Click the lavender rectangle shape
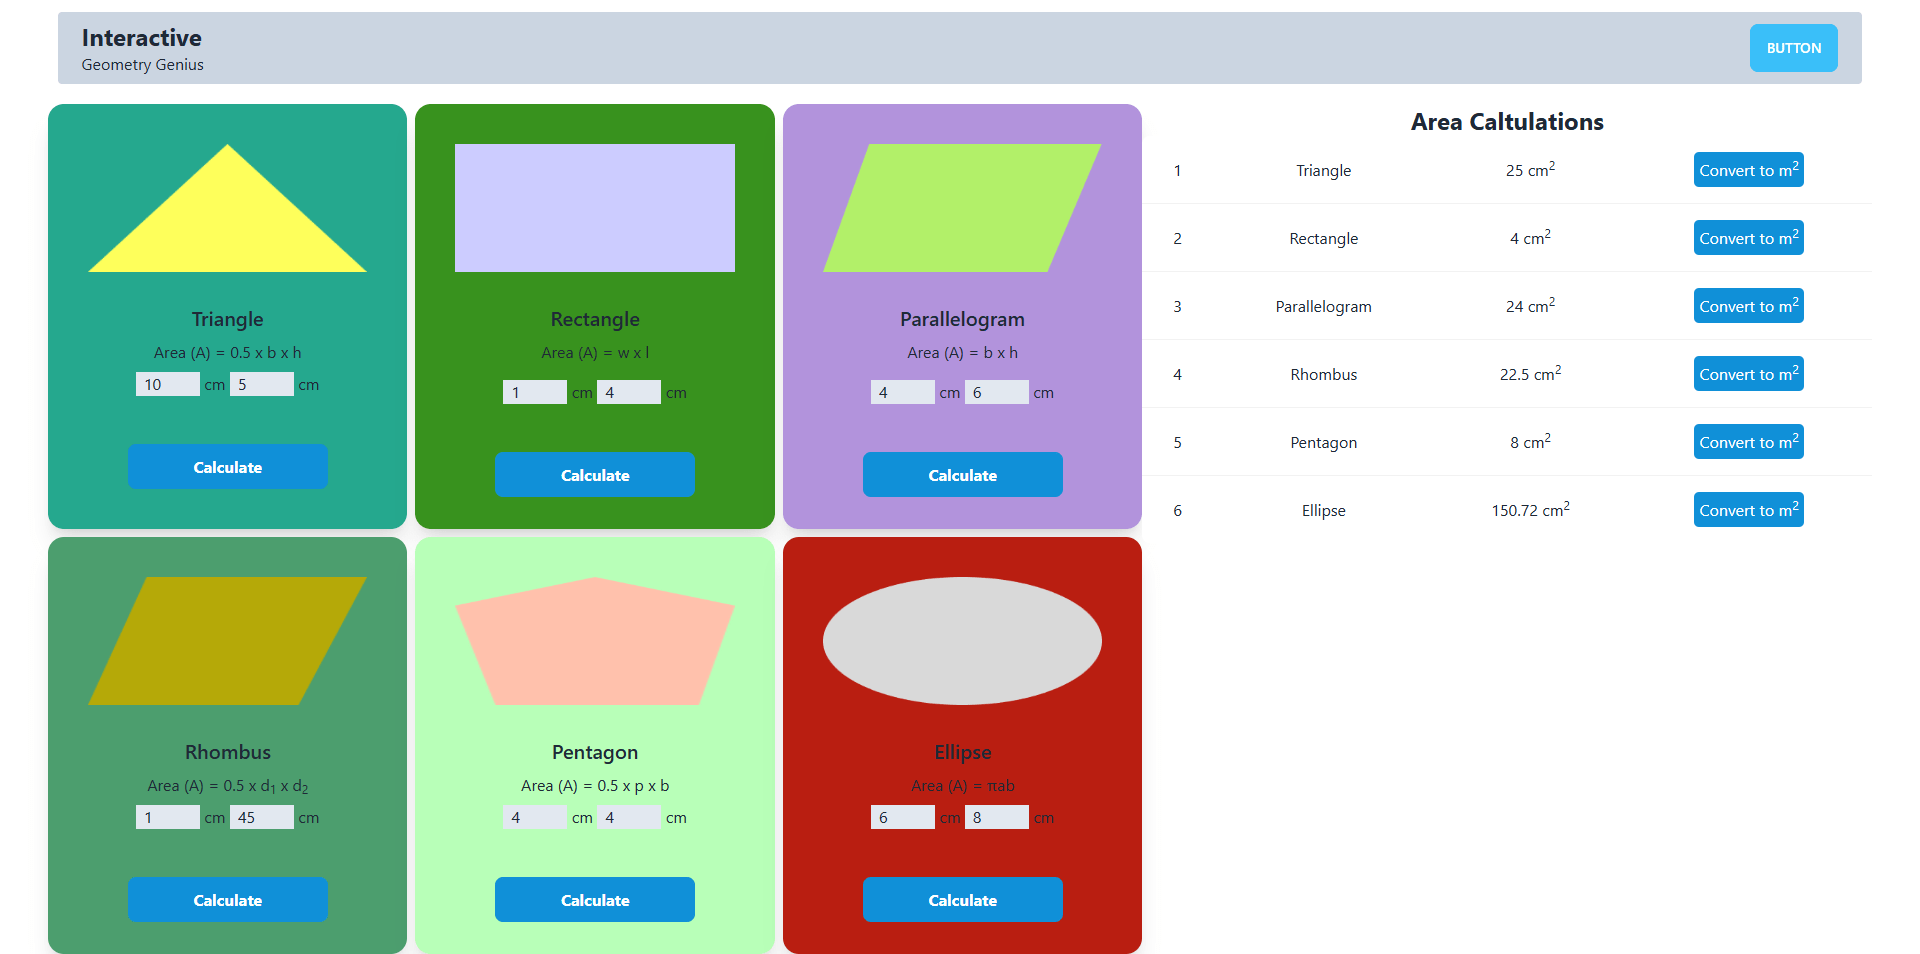This screenshot has height=954, width=1920. pos(594,208)
